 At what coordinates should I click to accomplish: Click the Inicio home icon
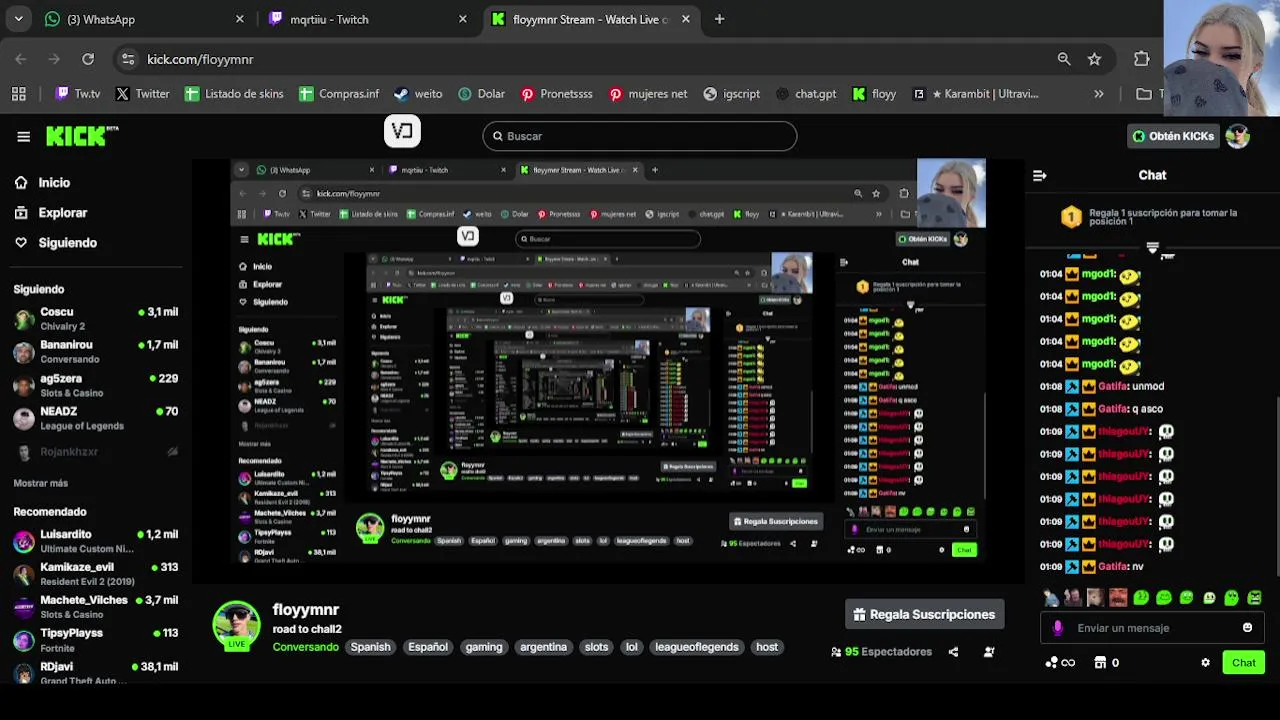[x=21, y=183]
